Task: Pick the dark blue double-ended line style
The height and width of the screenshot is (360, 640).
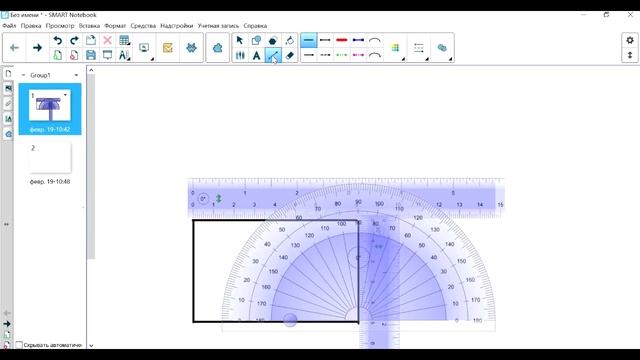Action: pyautogui.click(x=358, y=40)
